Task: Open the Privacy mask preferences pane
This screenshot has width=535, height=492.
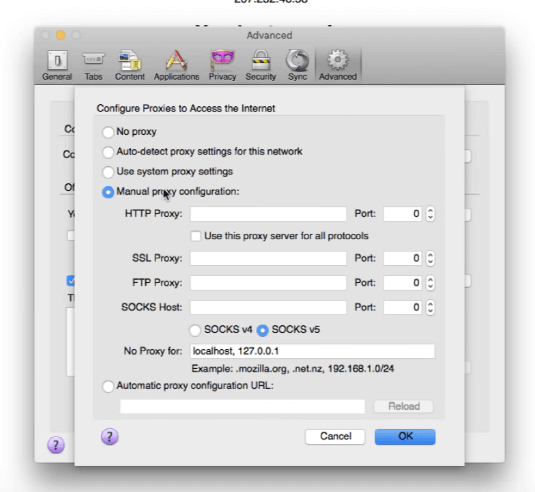Action: (222, 66)
